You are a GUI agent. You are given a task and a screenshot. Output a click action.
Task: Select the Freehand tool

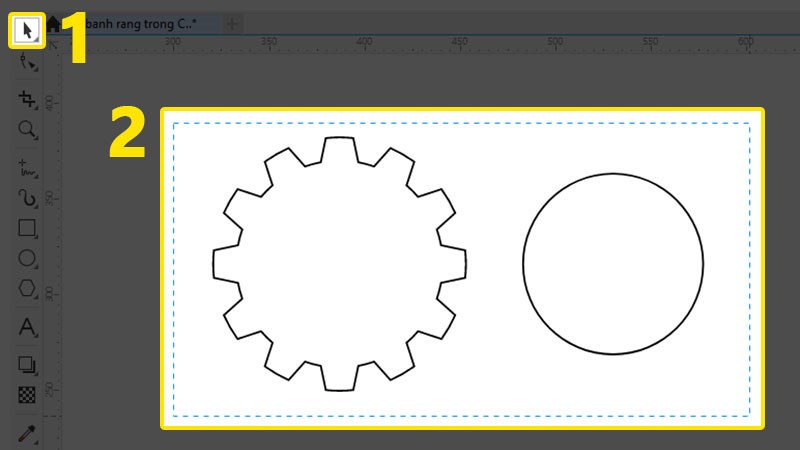(x=27, y=168)
